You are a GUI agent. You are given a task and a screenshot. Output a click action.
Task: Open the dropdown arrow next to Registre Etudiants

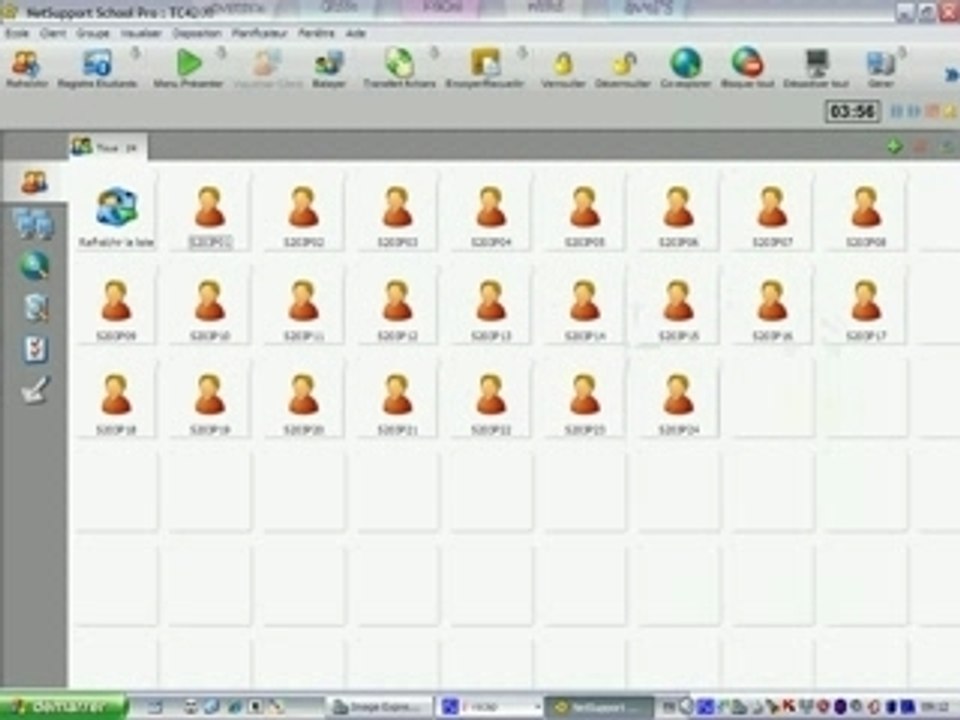(x=135, y=54)
